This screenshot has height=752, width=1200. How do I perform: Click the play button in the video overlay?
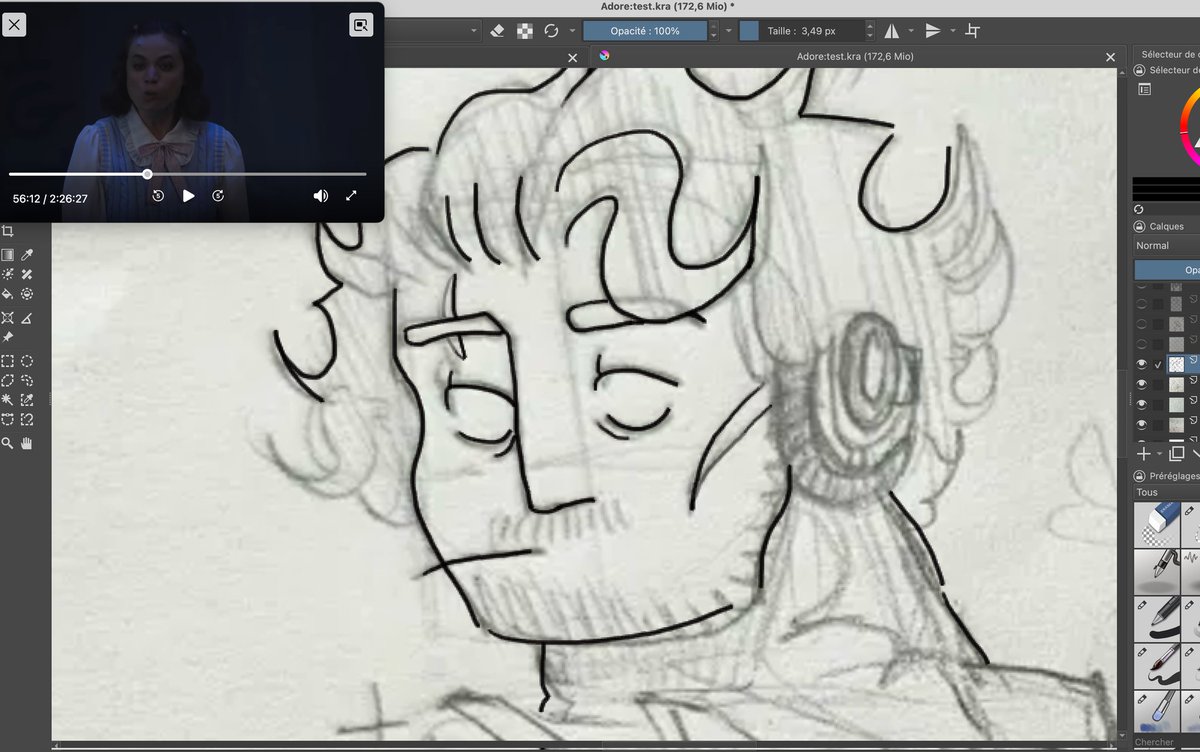point(188,196)
